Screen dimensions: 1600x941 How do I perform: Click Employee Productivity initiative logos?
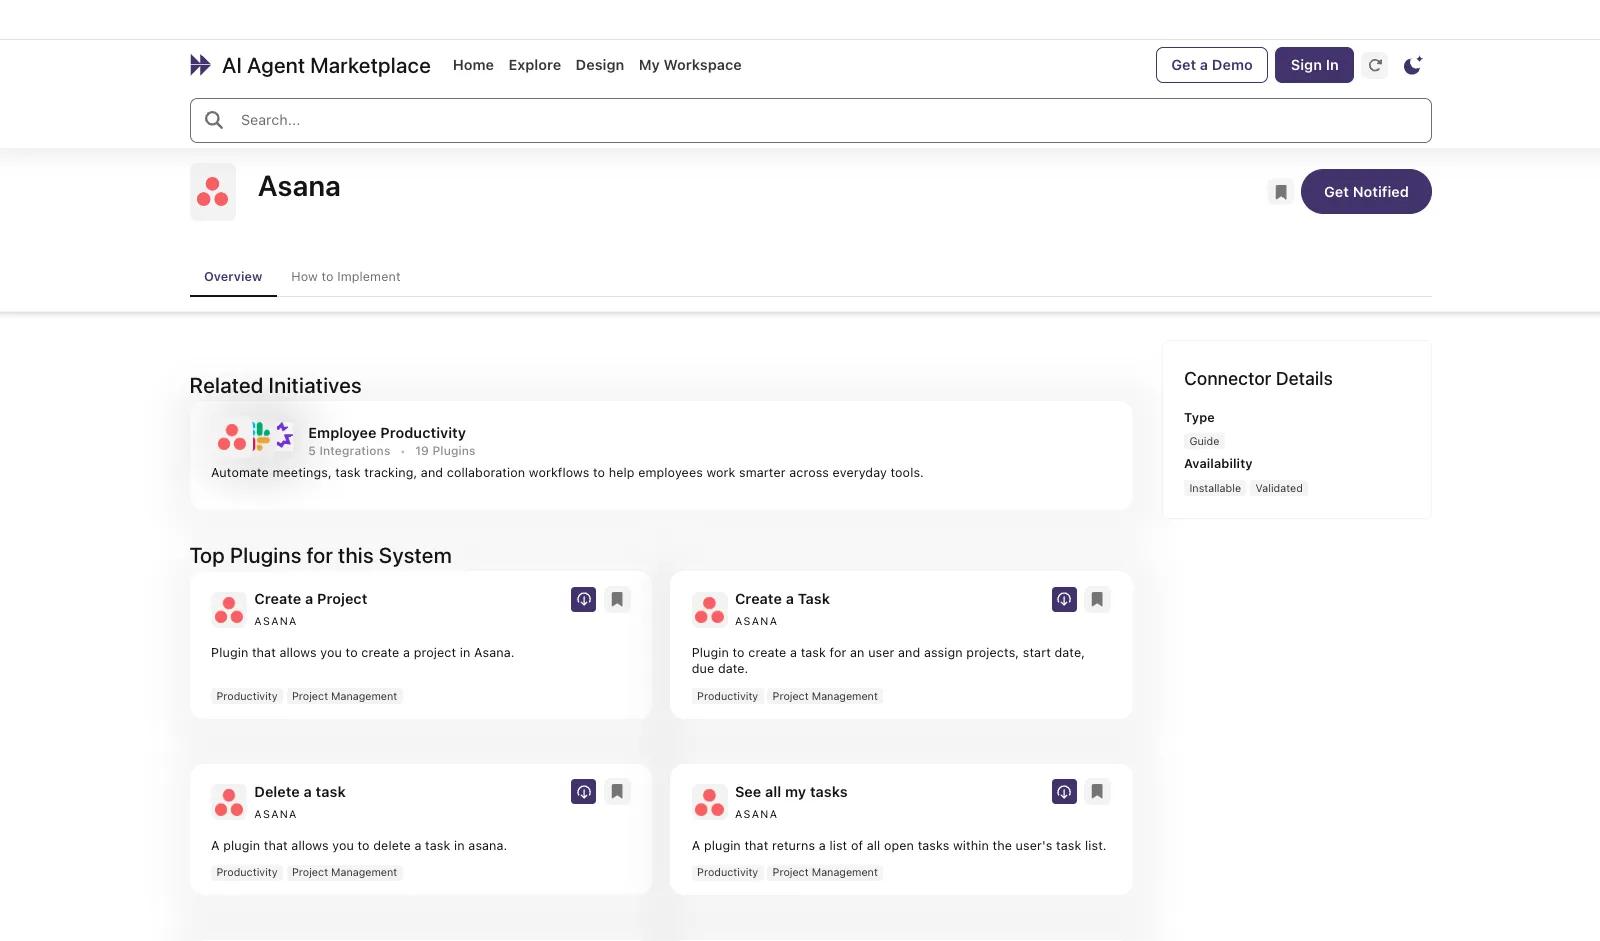coord(255,437)
